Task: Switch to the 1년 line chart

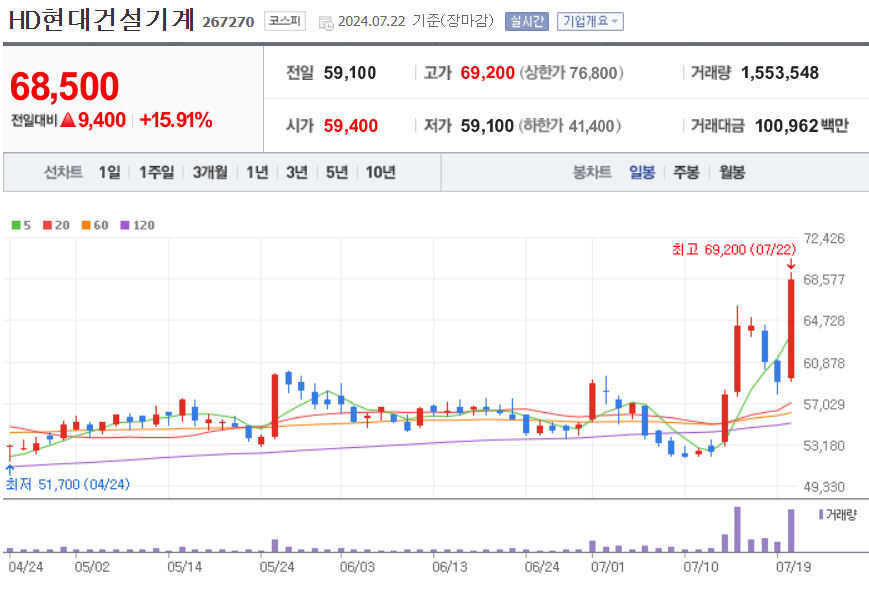Action: 257,172
